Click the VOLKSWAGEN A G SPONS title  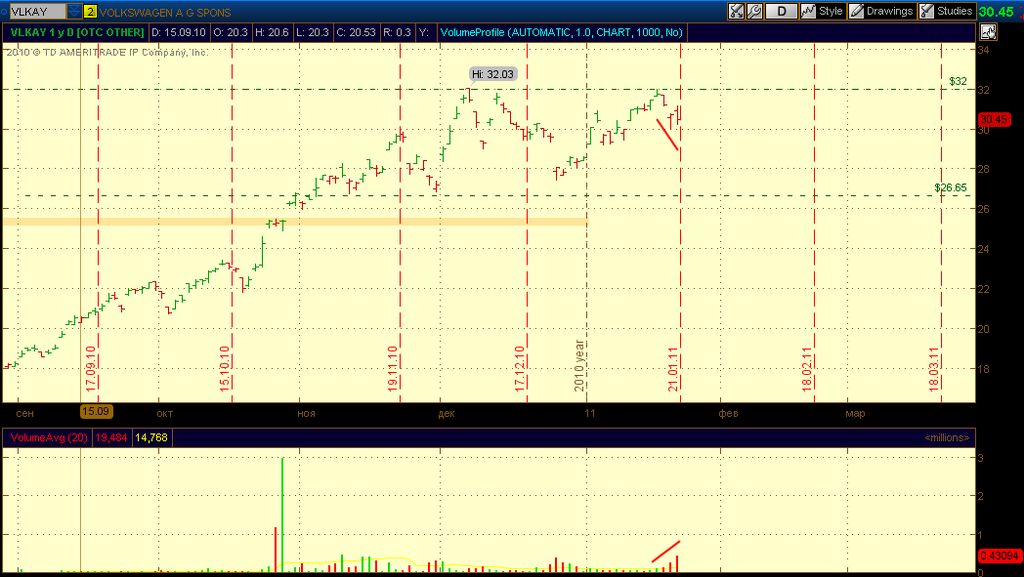tap(165, 12)
